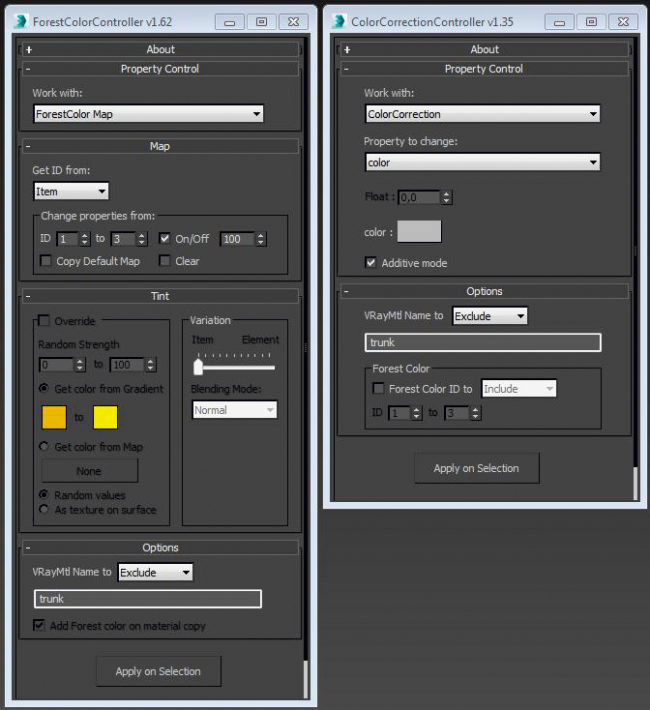Select Get color from Gradient radio button

(44, 388)
